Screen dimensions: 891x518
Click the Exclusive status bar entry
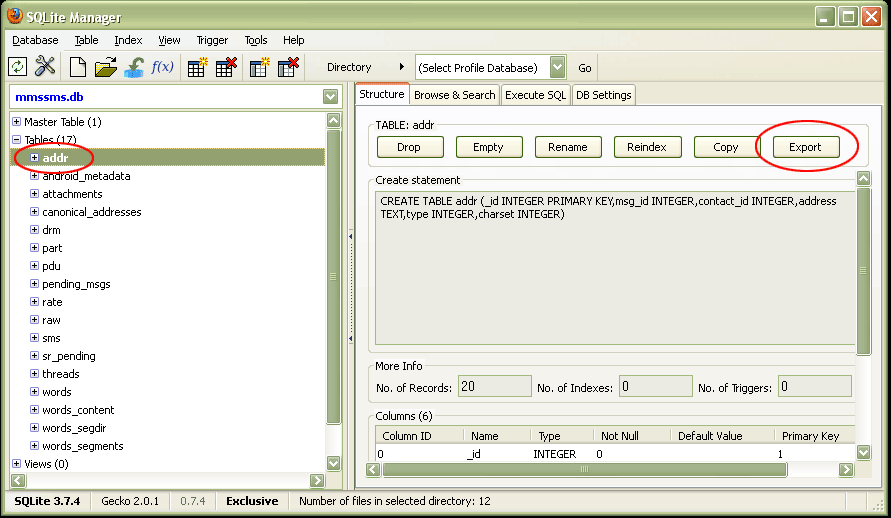pyautogui.click(x=252, y=501)
